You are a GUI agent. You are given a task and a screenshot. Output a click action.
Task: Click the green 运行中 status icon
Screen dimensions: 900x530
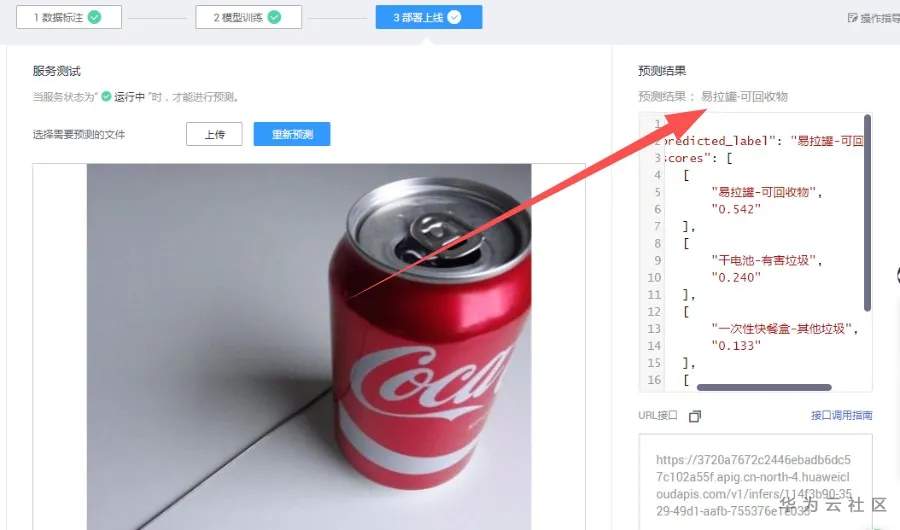coord(106,96)
